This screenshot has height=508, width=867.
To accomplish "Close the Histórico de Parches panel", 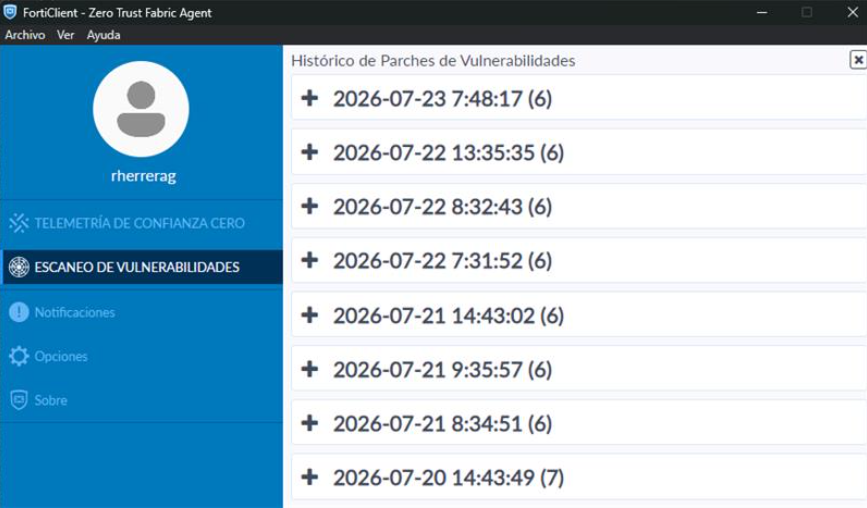I will click(858, 59).
